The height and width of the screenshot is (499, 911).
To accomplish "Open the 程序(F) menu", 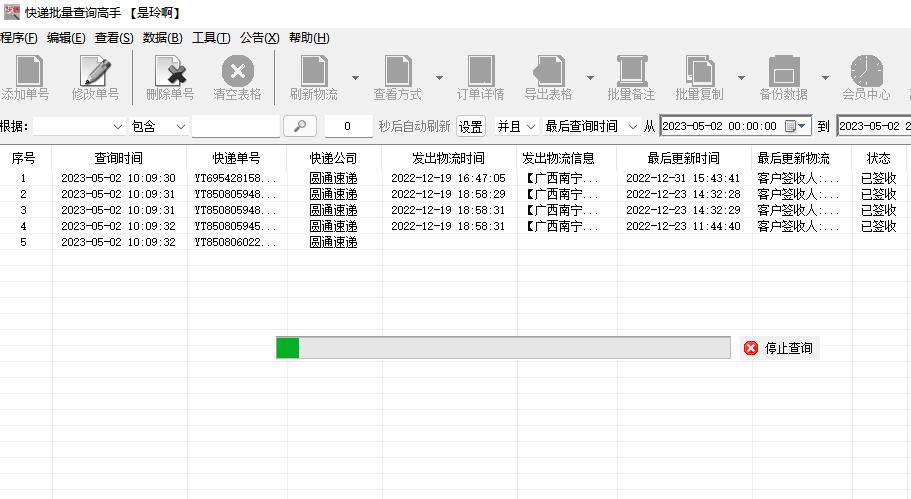I will pos(19,38).
